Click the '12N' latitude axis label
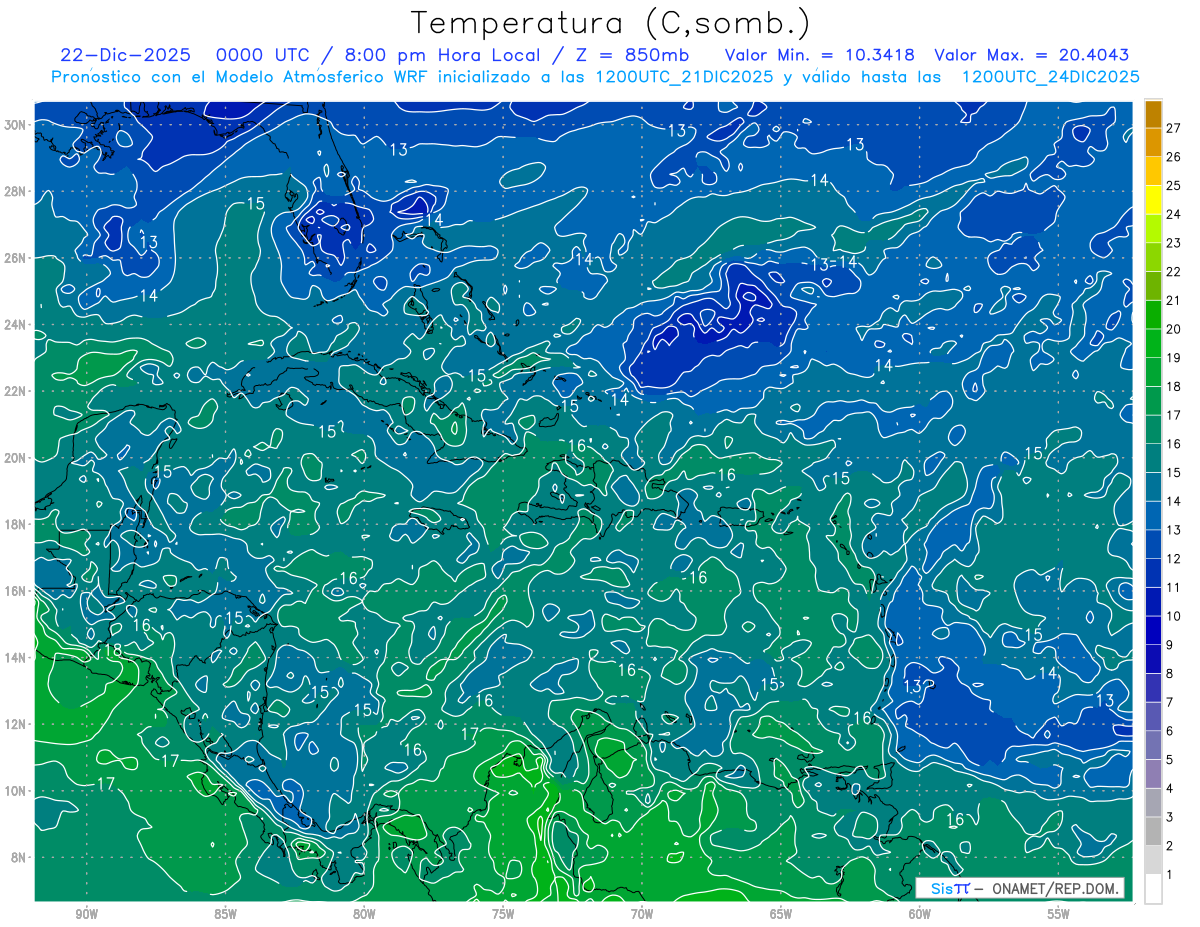 [14, 724]
